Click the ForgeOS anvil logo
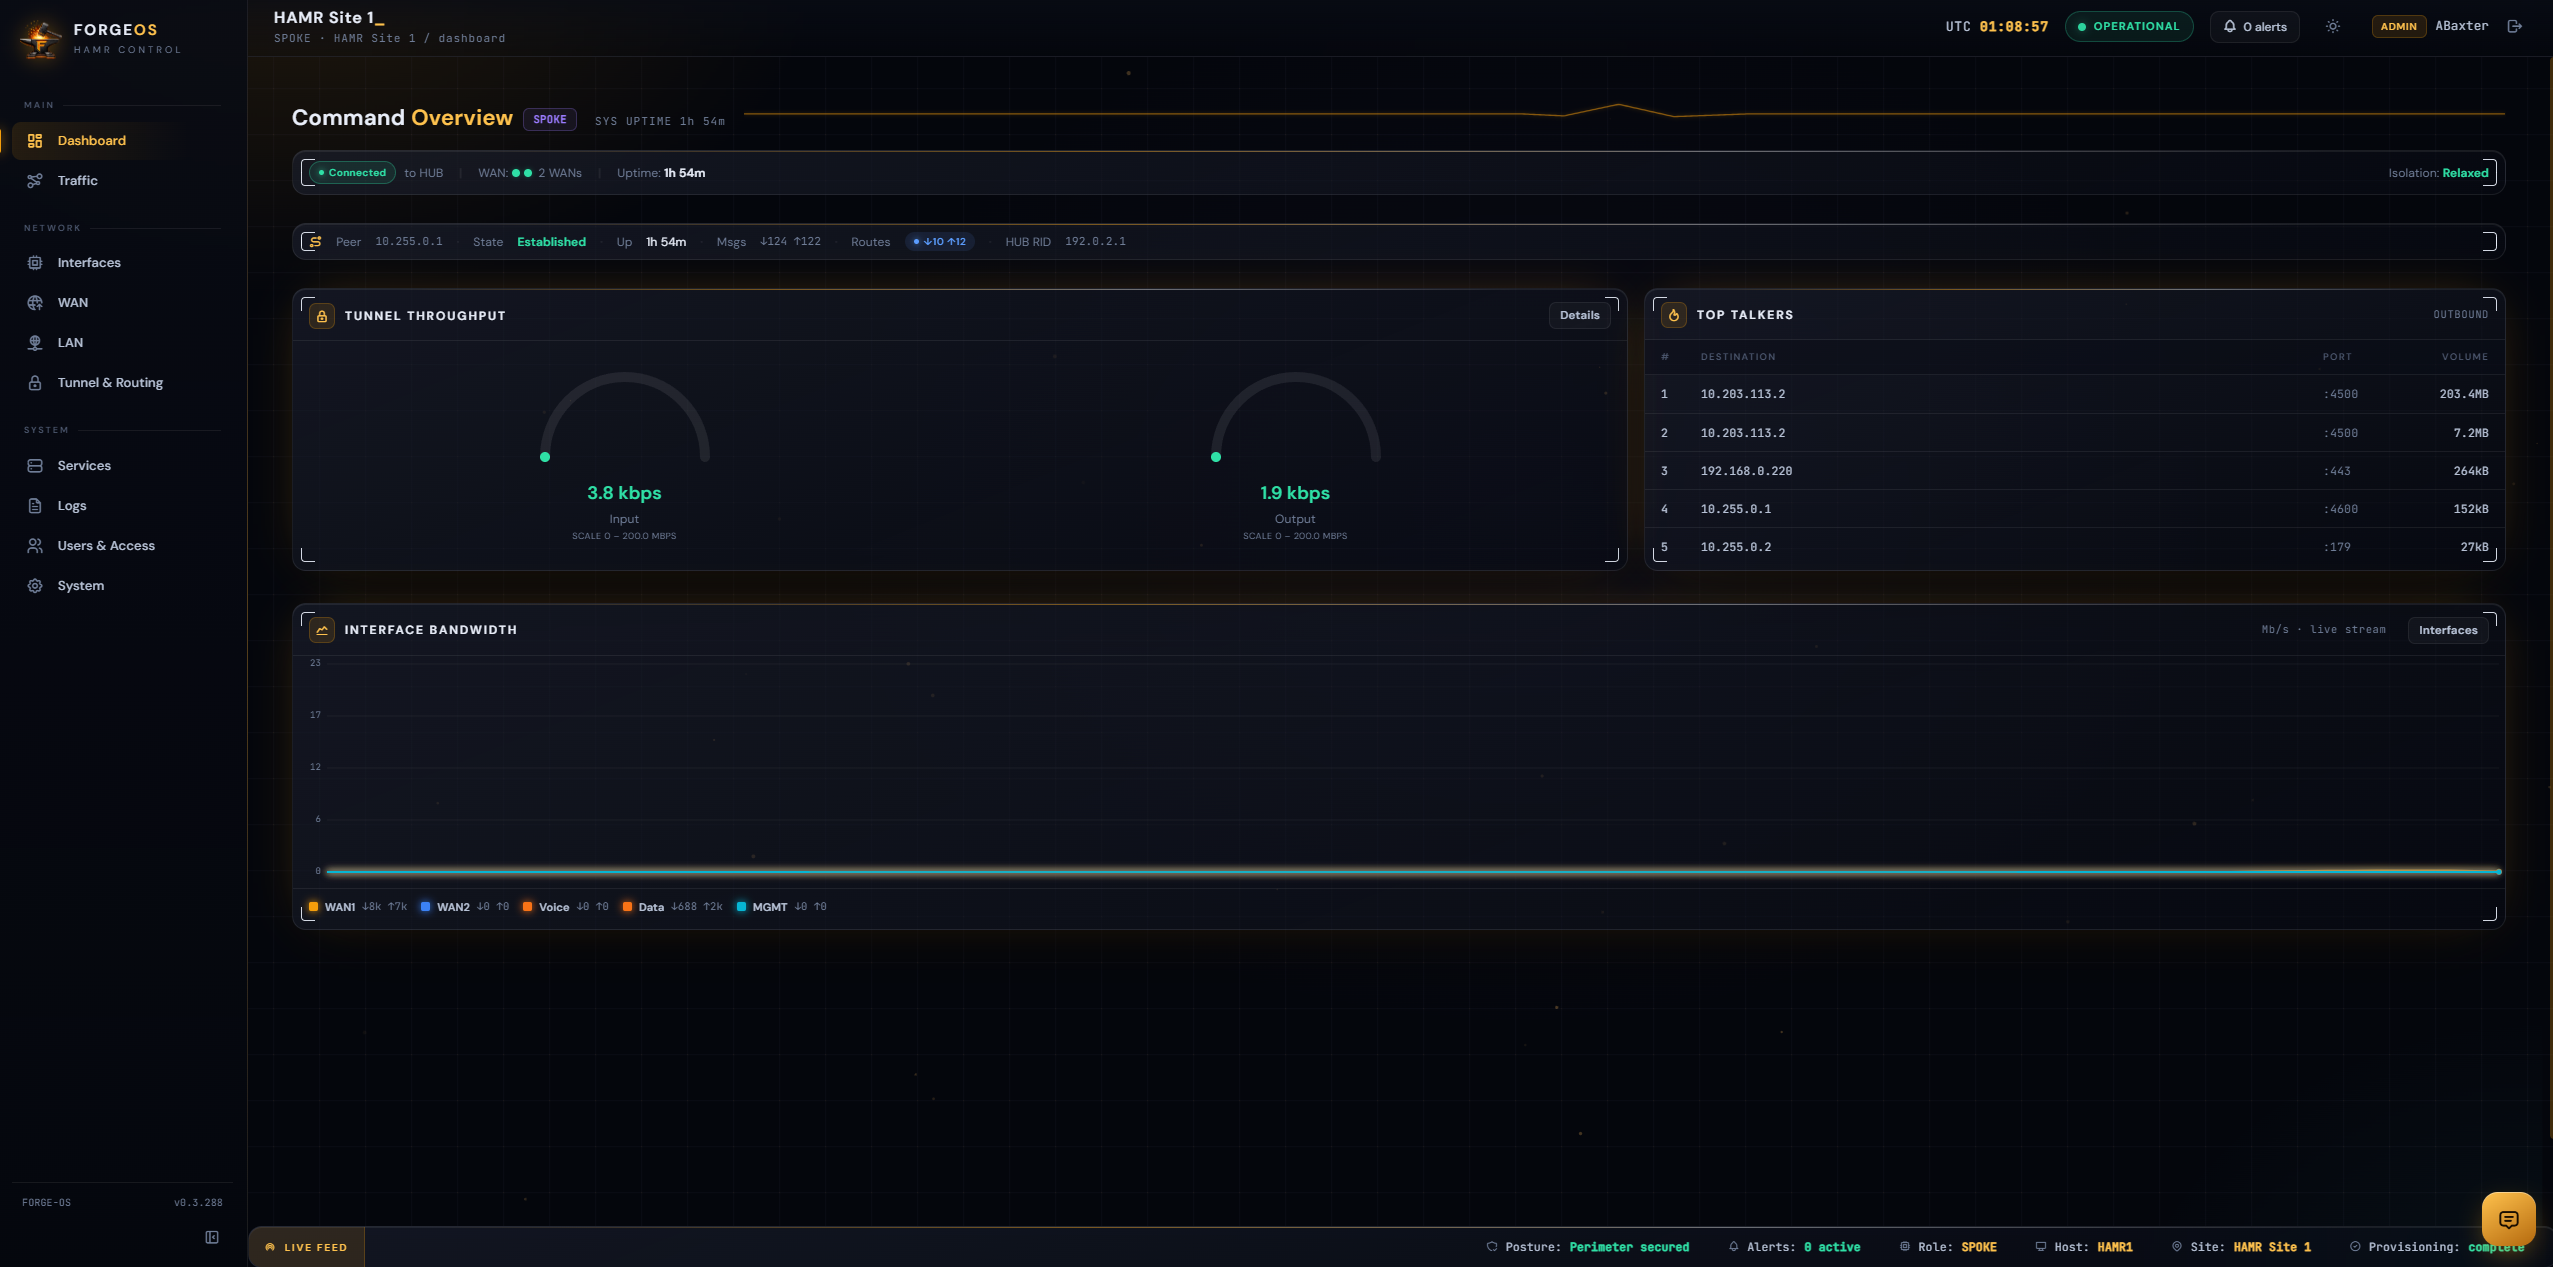Image resolution: width=2553 pixels, height=1267 pixels. pos(40,38)
